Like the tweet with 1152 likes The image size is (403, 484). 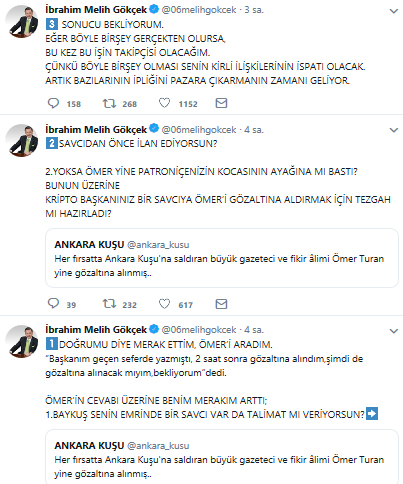164,103
